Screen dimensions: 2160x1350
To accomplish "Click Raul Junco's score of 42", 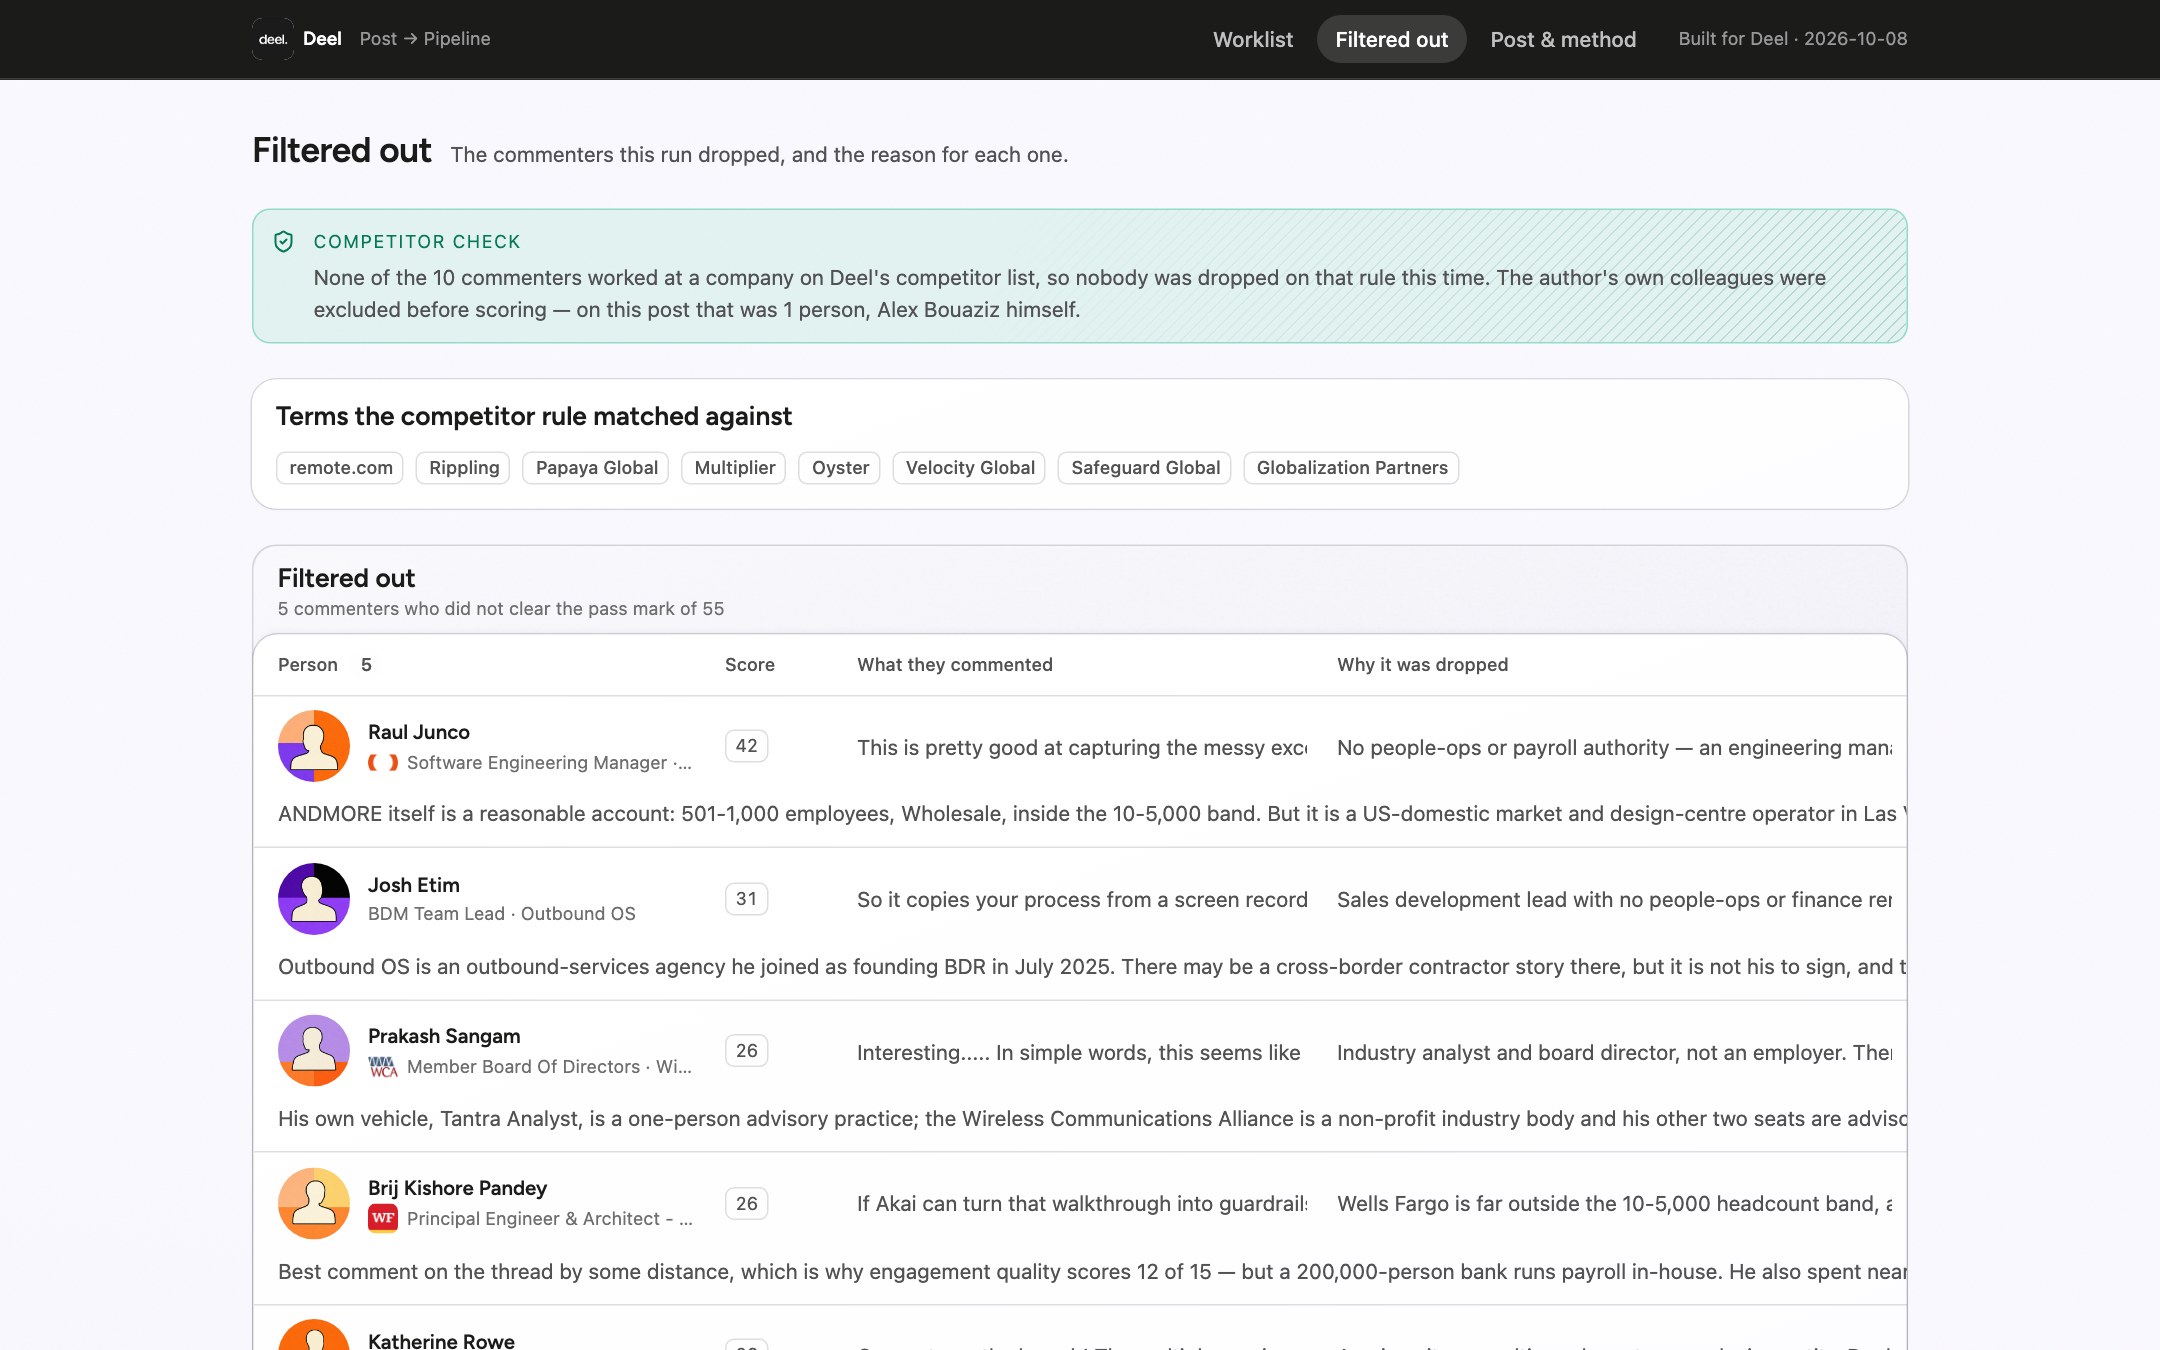I will coord(746,746).
